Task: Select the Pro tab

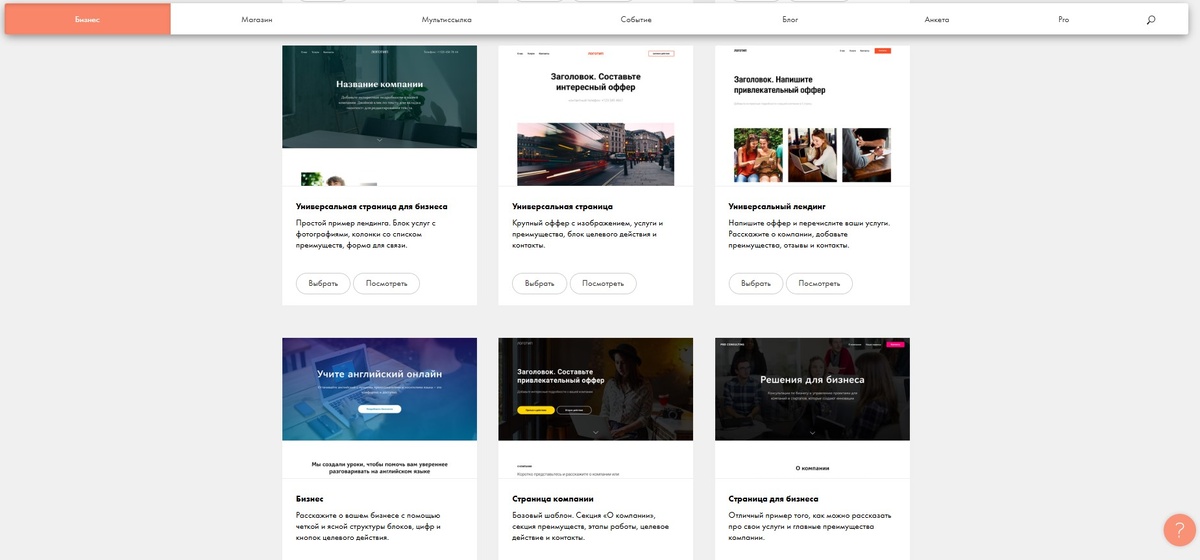Action: 1064,19
